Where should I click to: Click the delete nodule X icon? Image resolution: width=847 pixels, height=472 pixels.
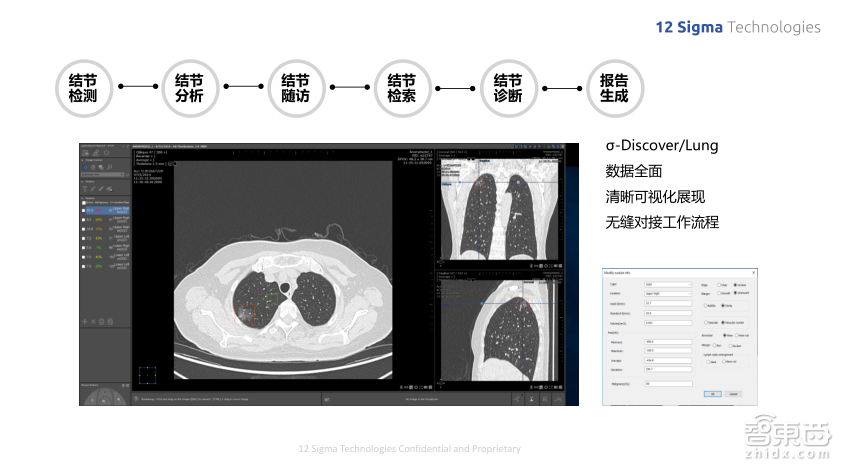click(x=95, y=321)
